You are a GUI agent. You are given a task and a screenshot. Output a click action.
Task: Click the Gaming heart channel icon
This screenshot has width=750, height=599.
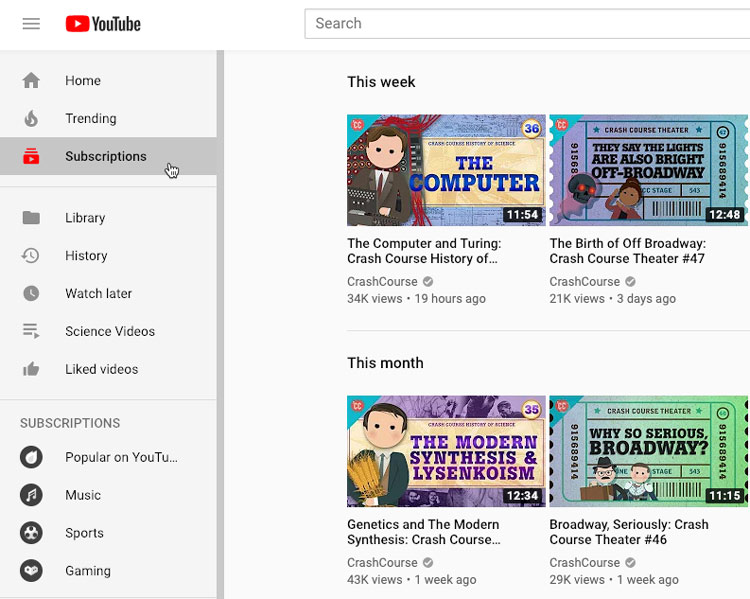31,570
